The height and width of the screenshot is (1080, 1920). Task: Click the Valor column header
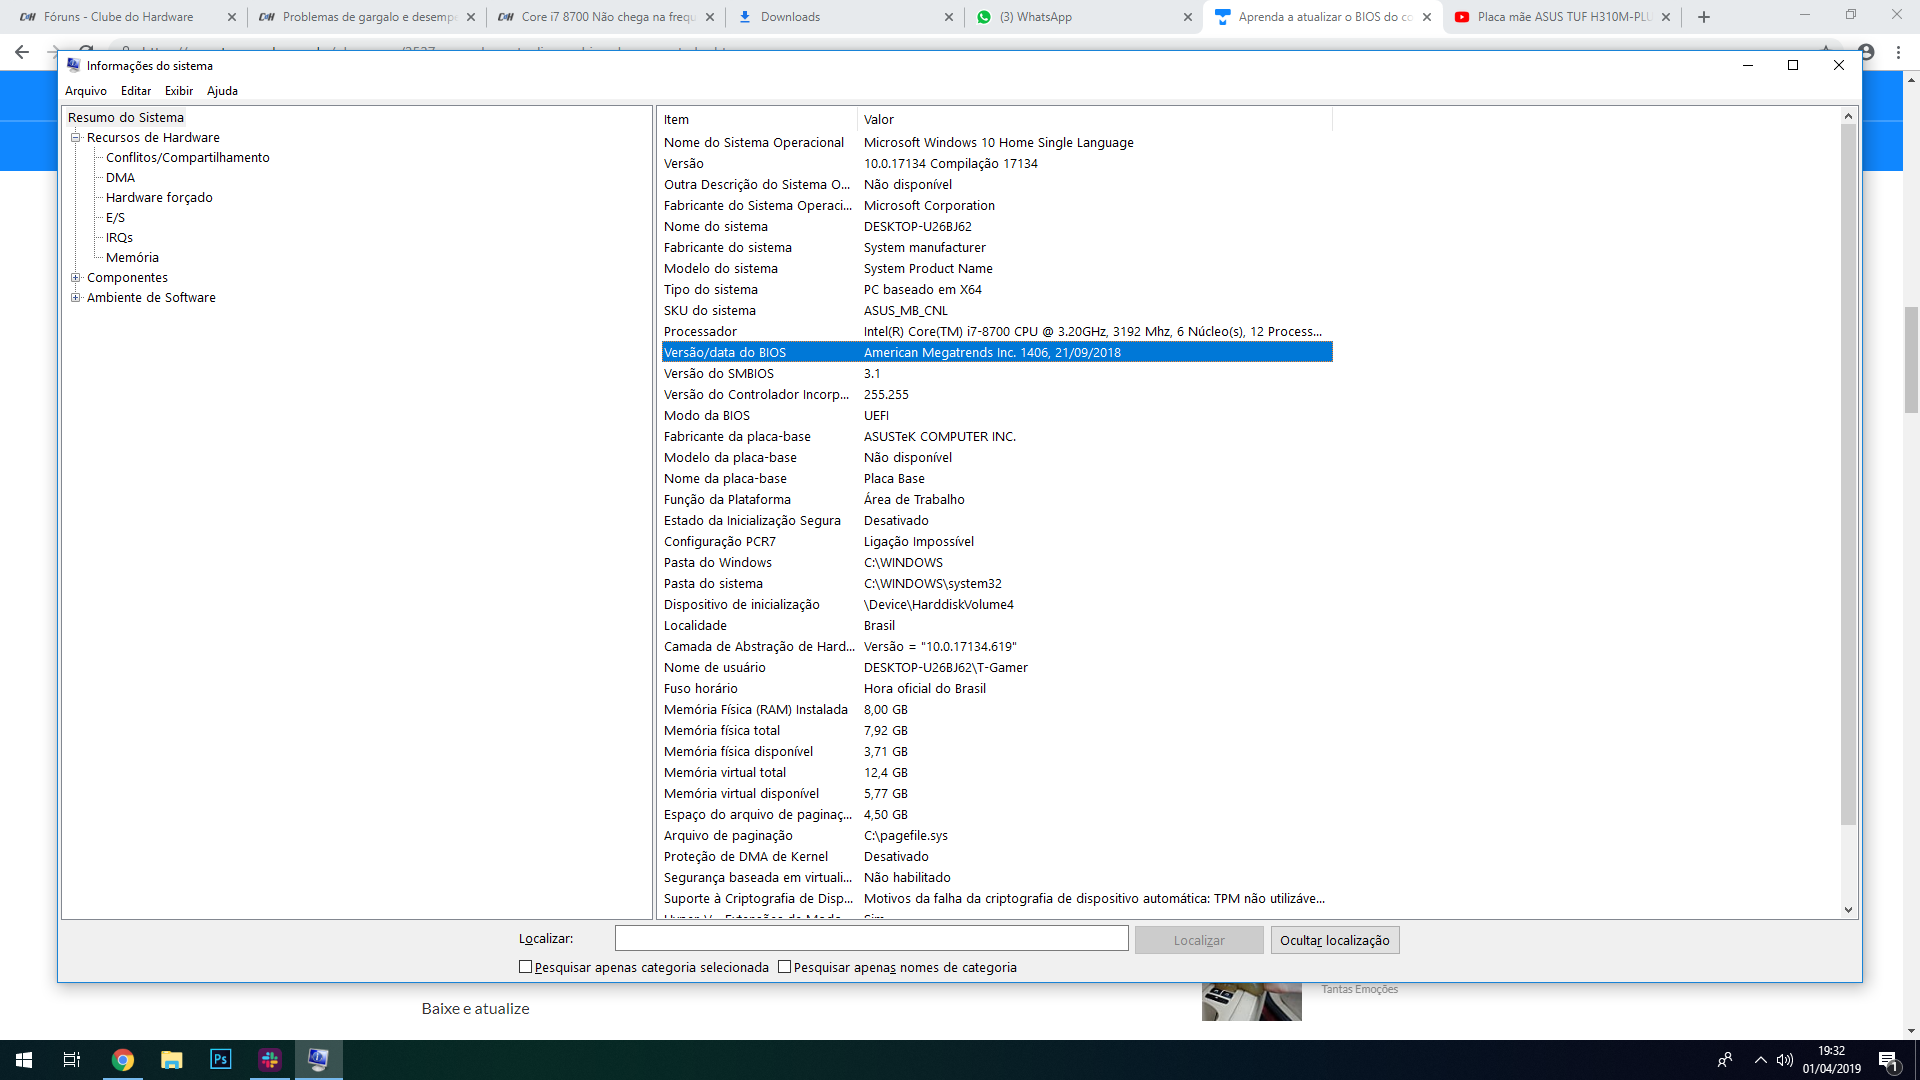click(1095, 120)
